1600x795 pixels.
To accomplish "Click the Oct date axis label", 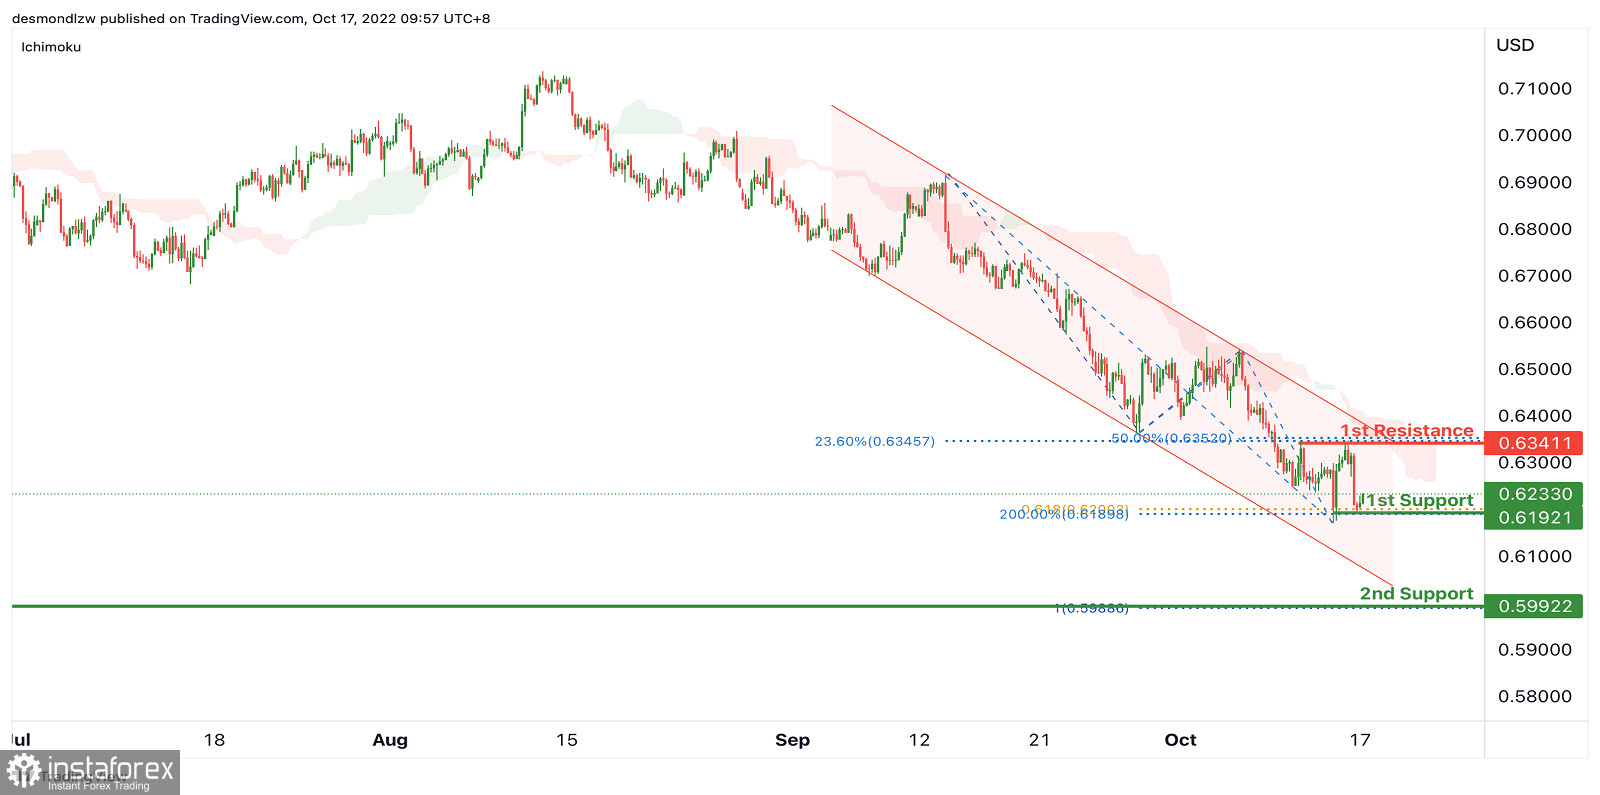I will tap(1180, 740).
